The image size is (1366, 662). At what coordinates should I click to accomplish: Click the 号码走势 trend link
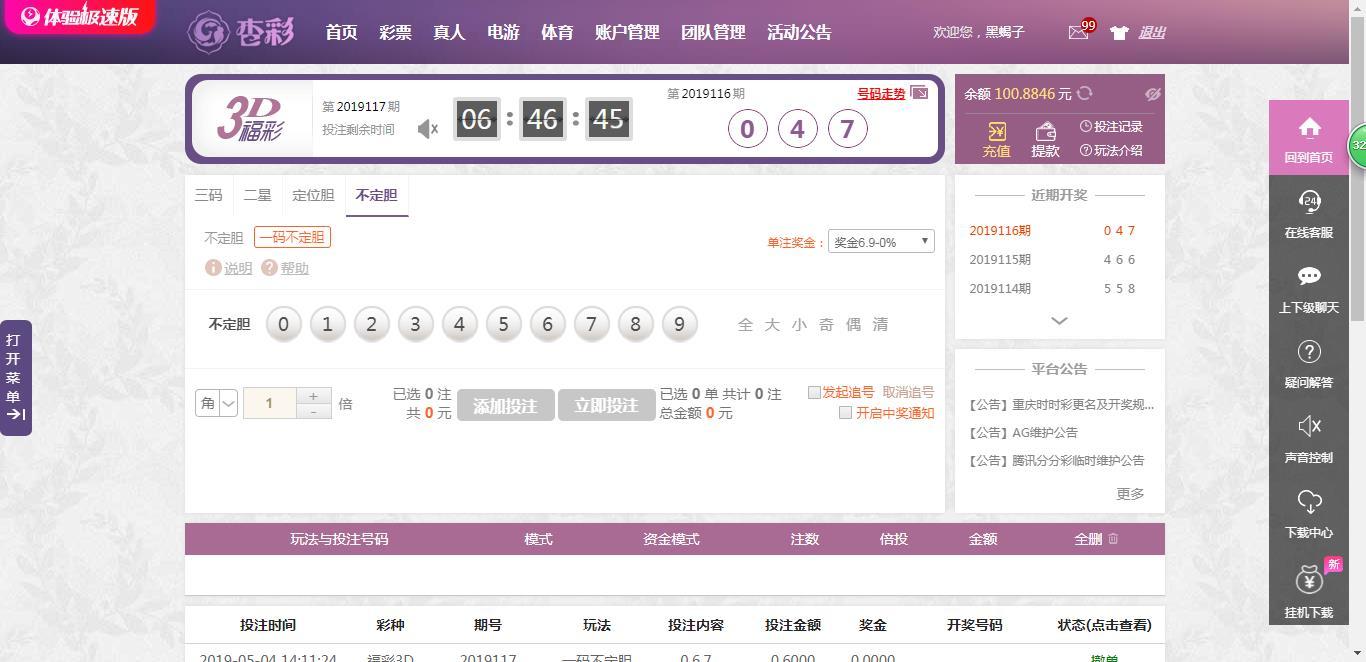tap(881, 94)
